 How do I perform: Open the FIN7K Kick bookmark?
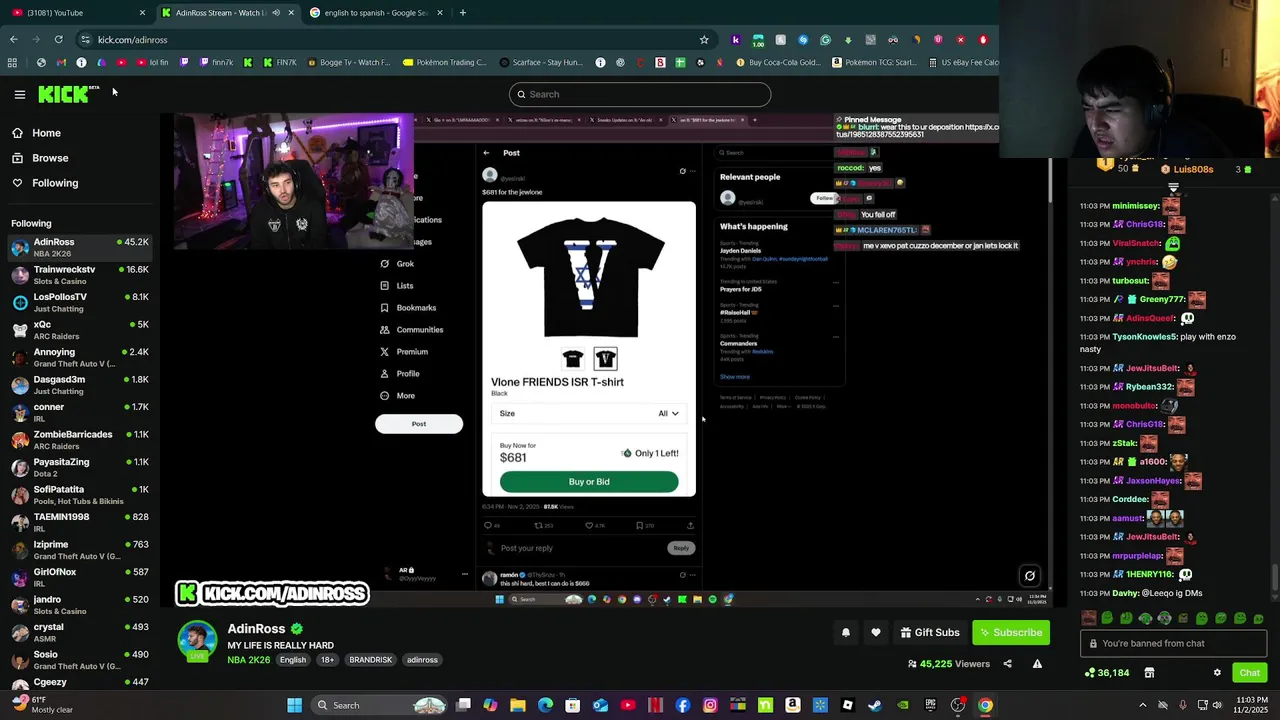pyautogui.click(x=279, y=62)
